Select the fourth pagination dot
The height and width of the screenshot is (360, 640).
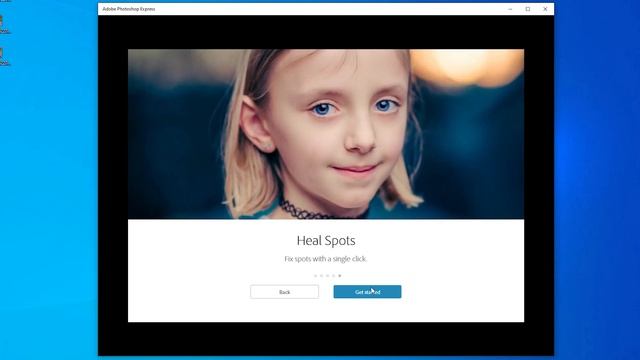pos(333,276)
